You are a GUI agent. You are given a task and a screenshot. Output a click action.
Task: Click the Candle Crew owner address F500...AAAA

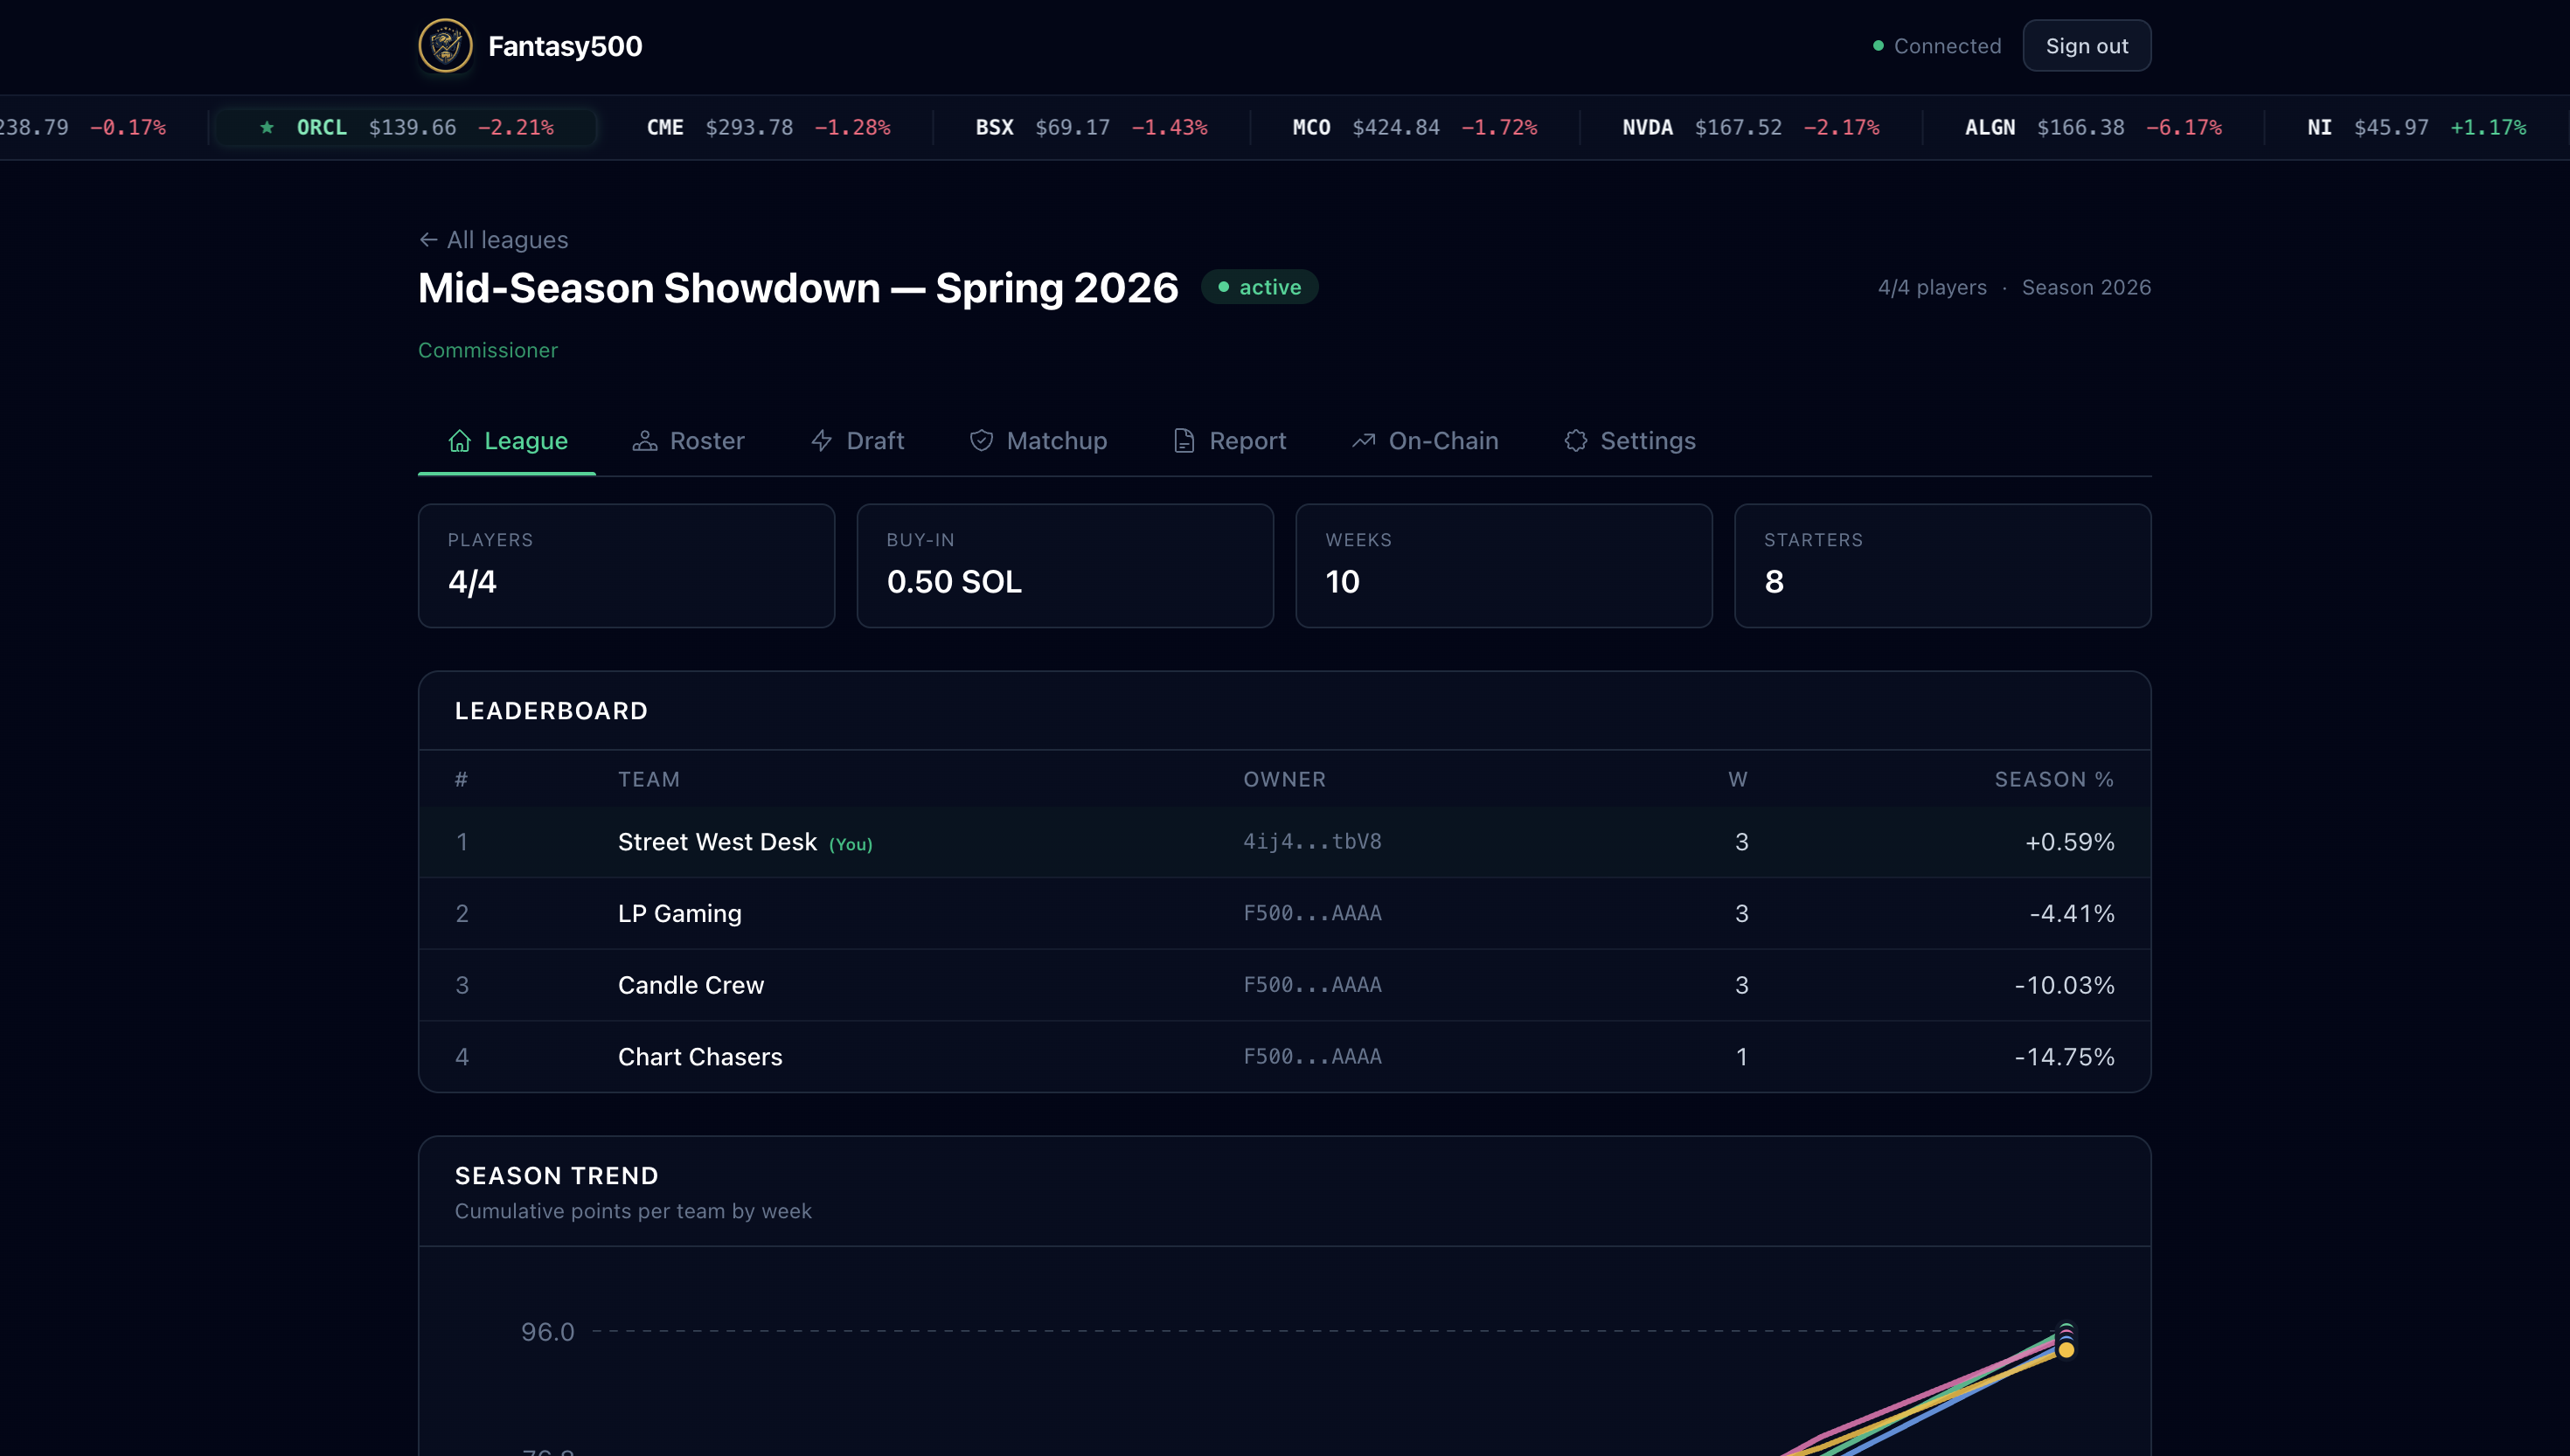click(1312, 985)
